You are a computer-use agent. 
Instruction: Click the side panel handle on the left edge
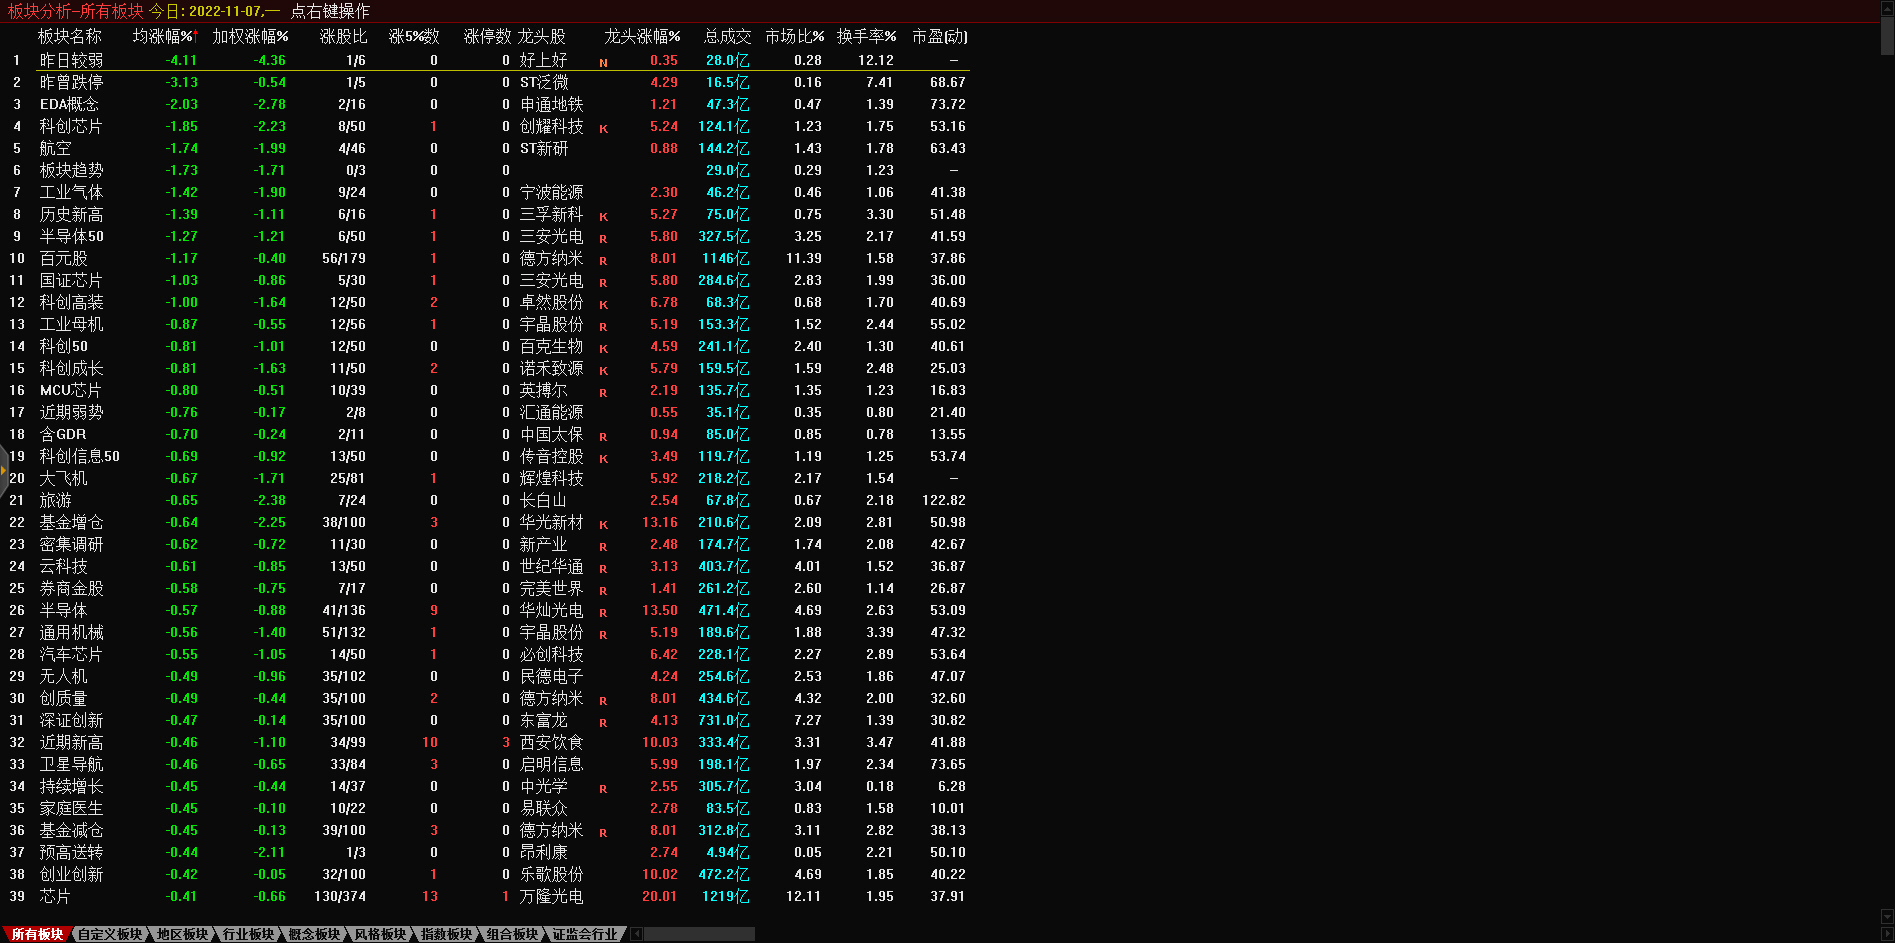pos(4,470)
